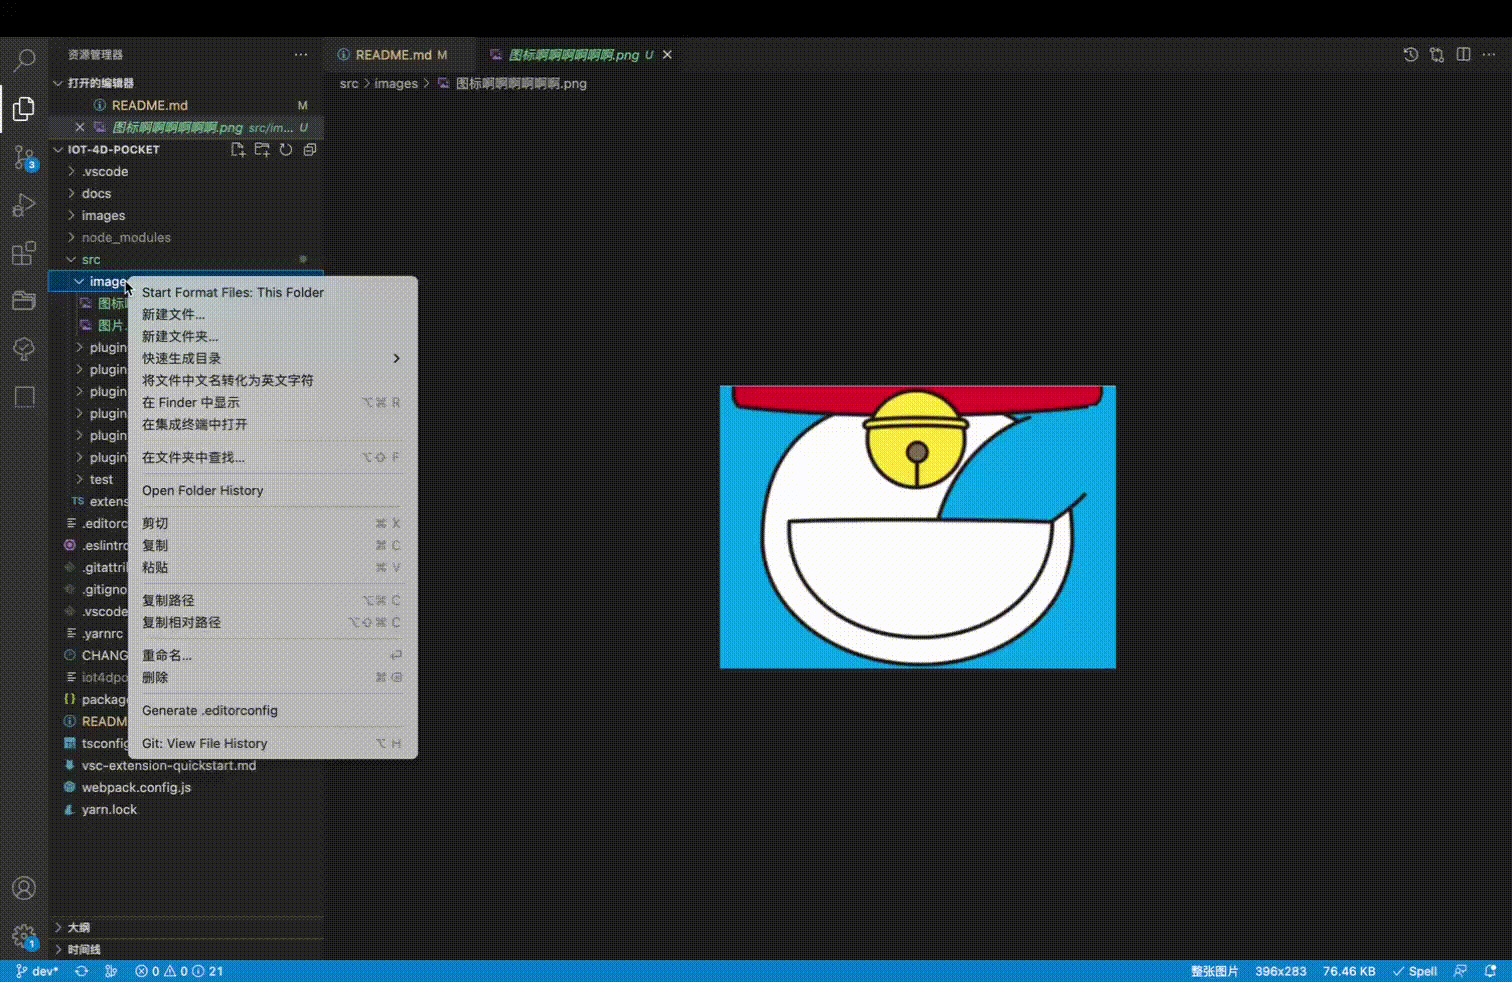Click the dev* git branch indicator
This screenshot has height=982, width=1512.
tap(37, 971)
